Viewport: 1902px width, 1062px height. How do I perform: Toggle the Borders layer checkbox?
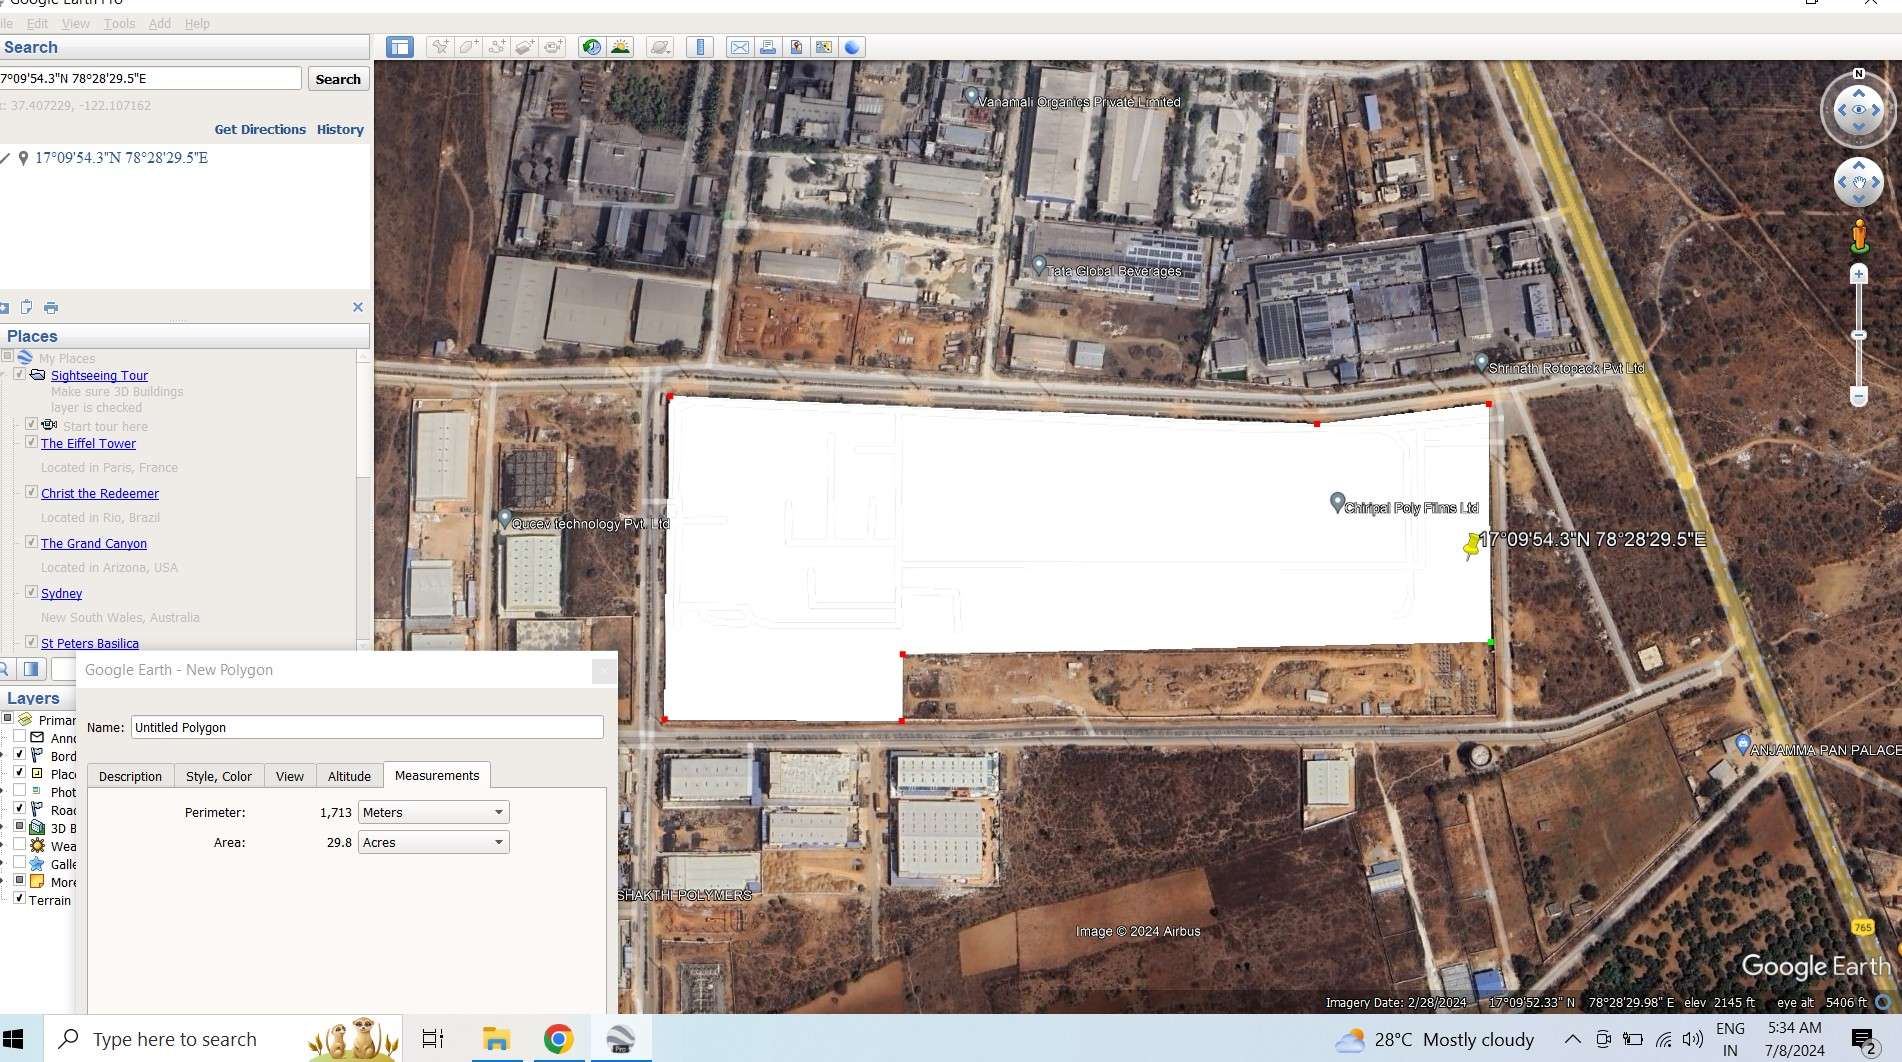[19, 755]
